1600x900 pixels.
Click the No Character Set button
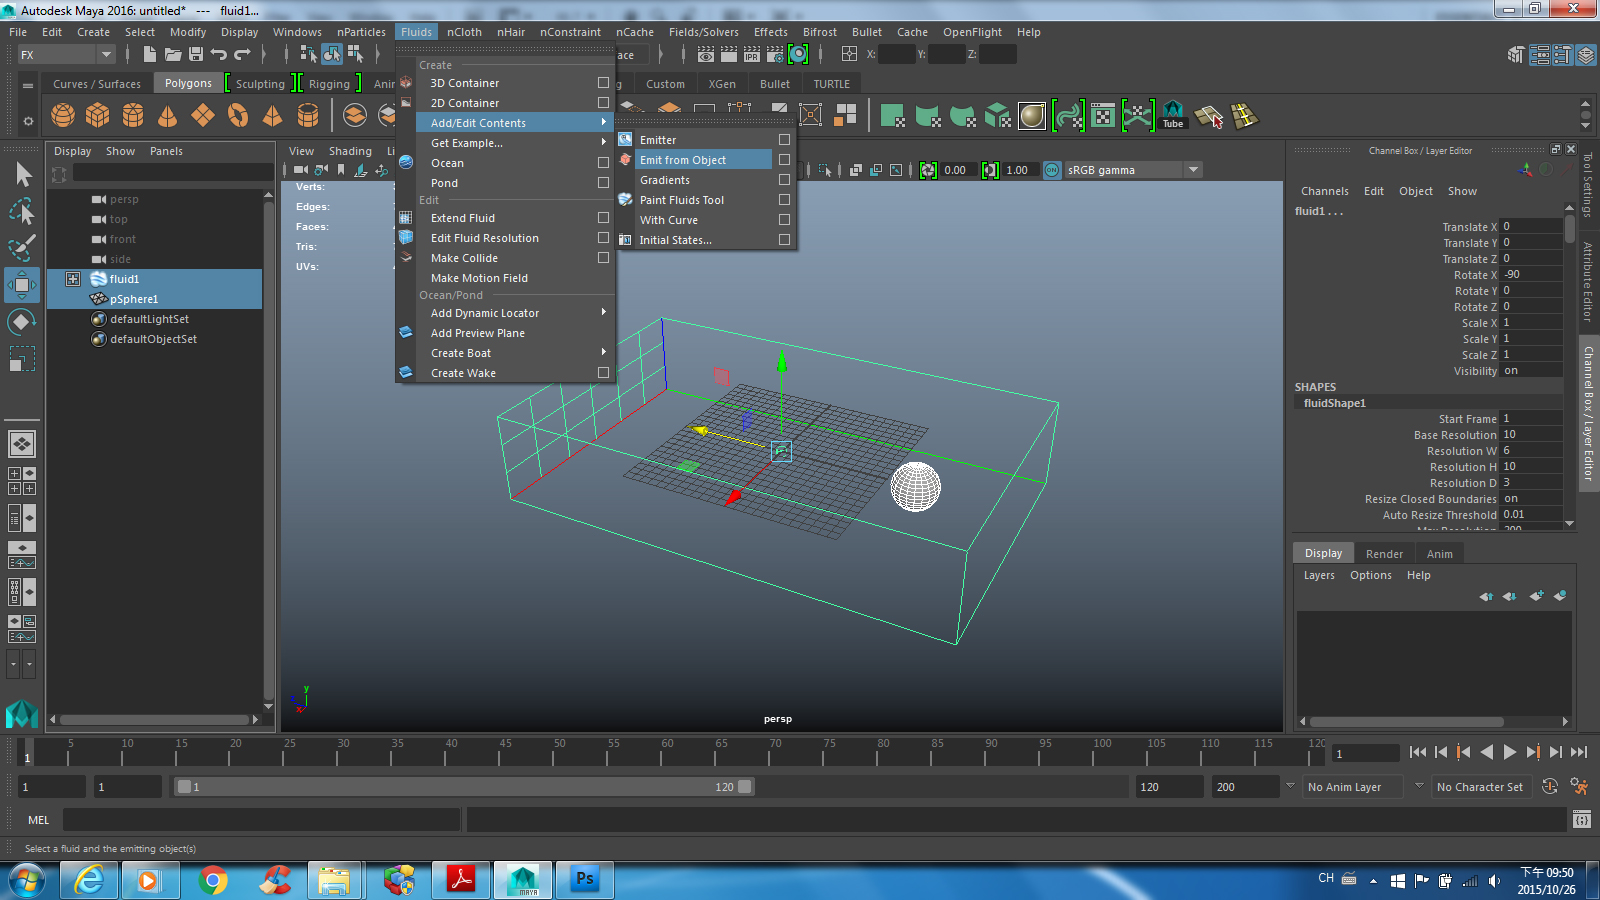1481,786
